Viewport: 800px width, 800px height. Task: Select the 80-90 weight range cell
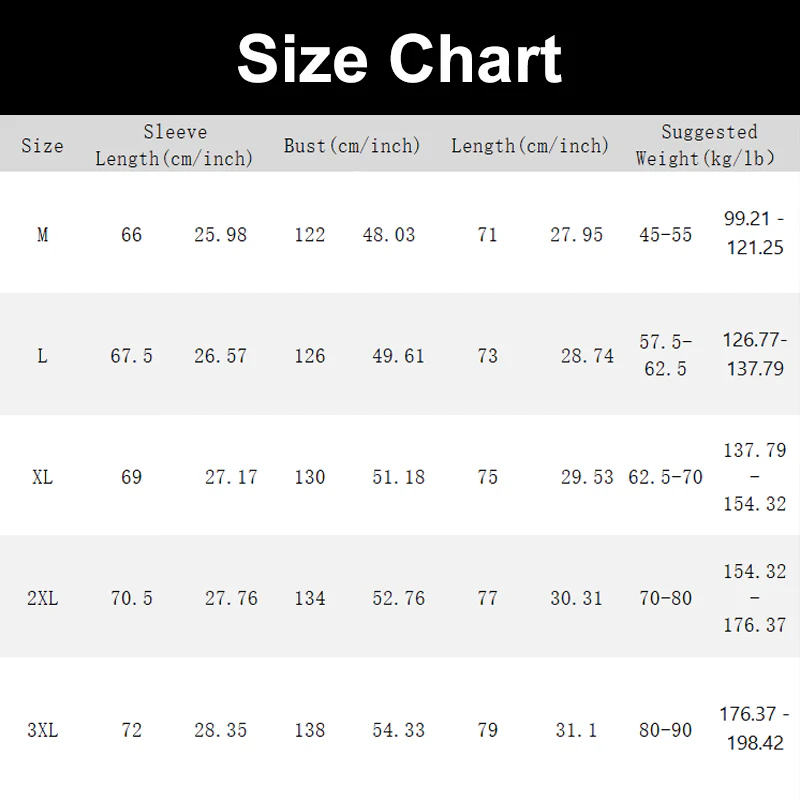coord(665,730)
